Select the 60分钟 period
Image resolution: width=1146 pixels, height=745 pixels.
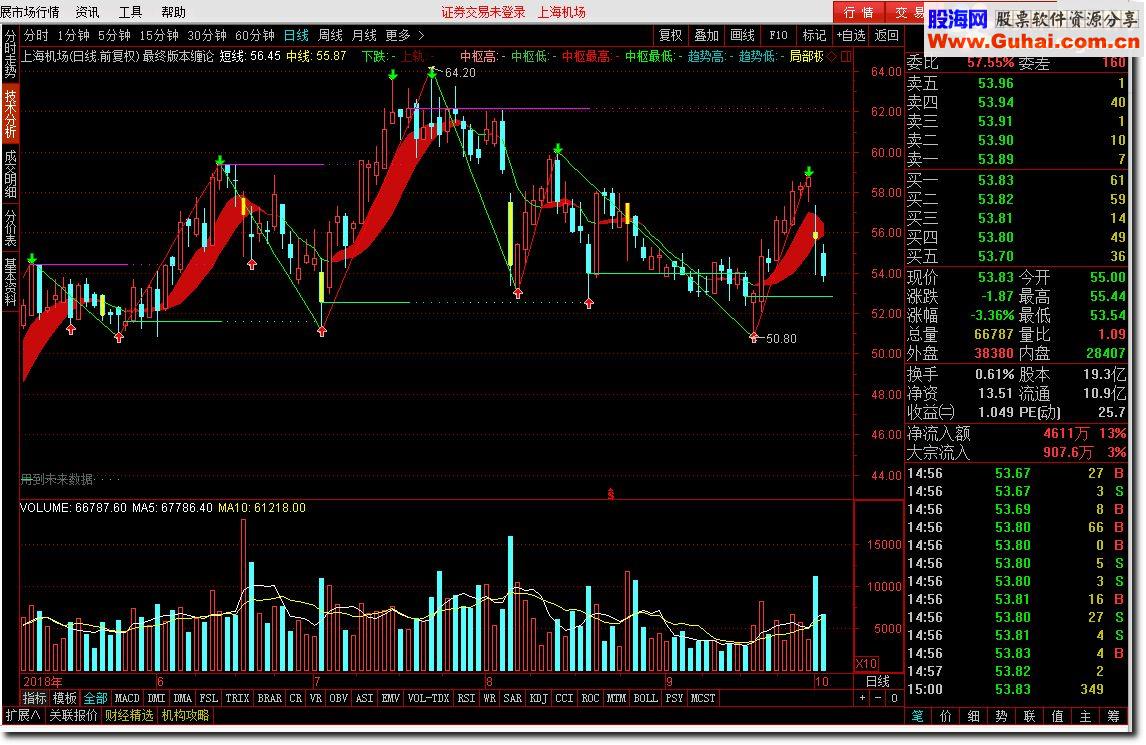tap(254, 35)
